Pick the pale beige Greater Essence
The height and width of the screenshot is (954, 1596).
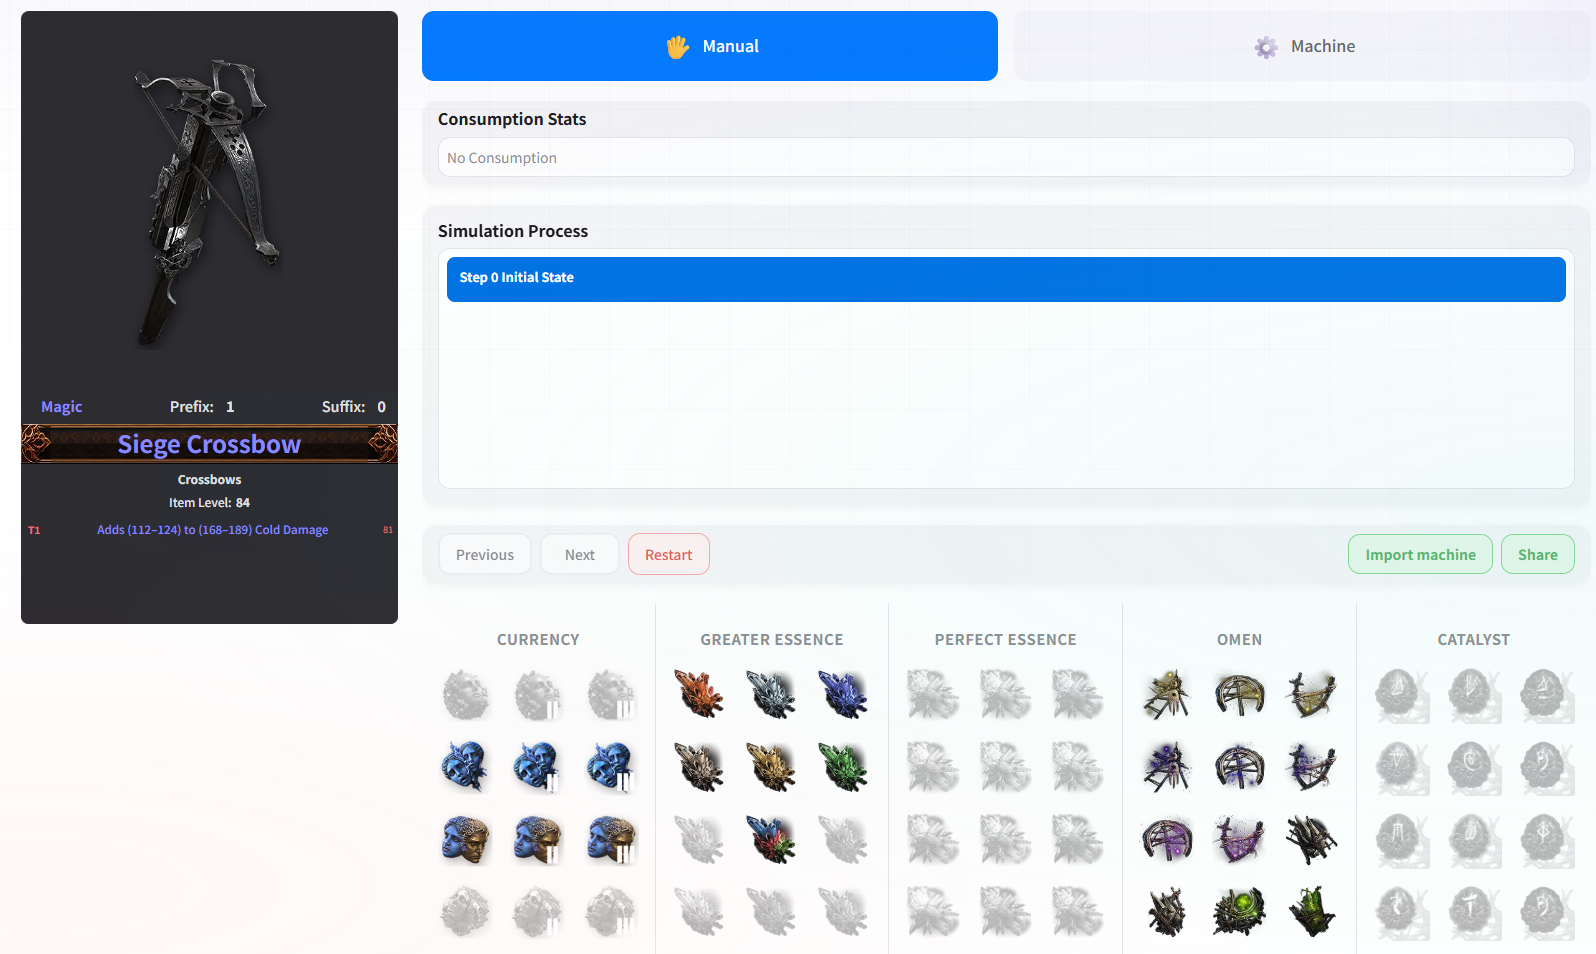pos(700,767)
